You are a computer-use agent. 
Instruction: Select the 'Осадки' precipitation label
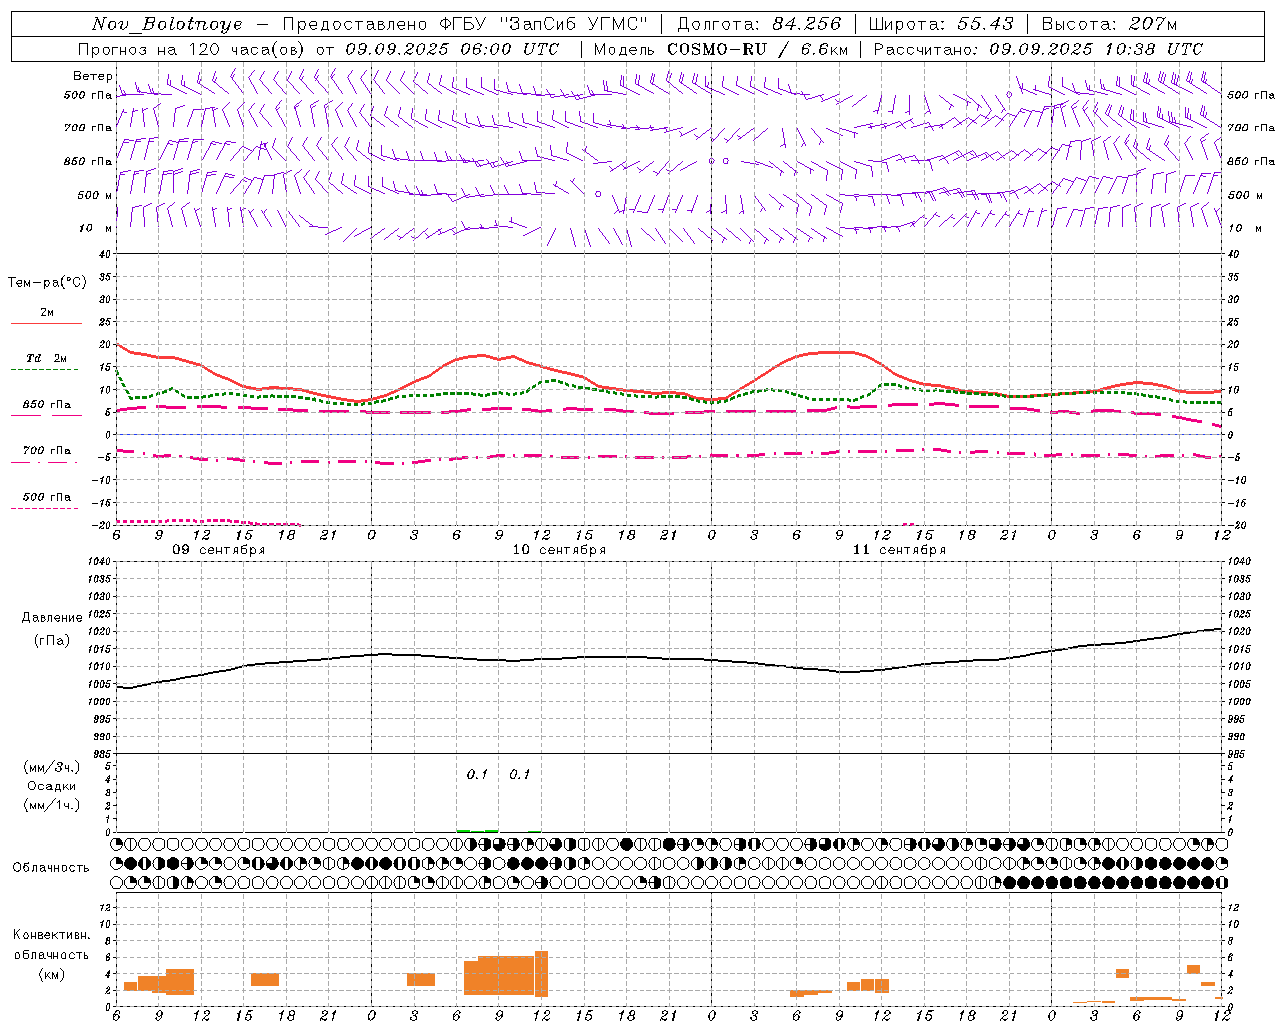[x=52, y=786]
